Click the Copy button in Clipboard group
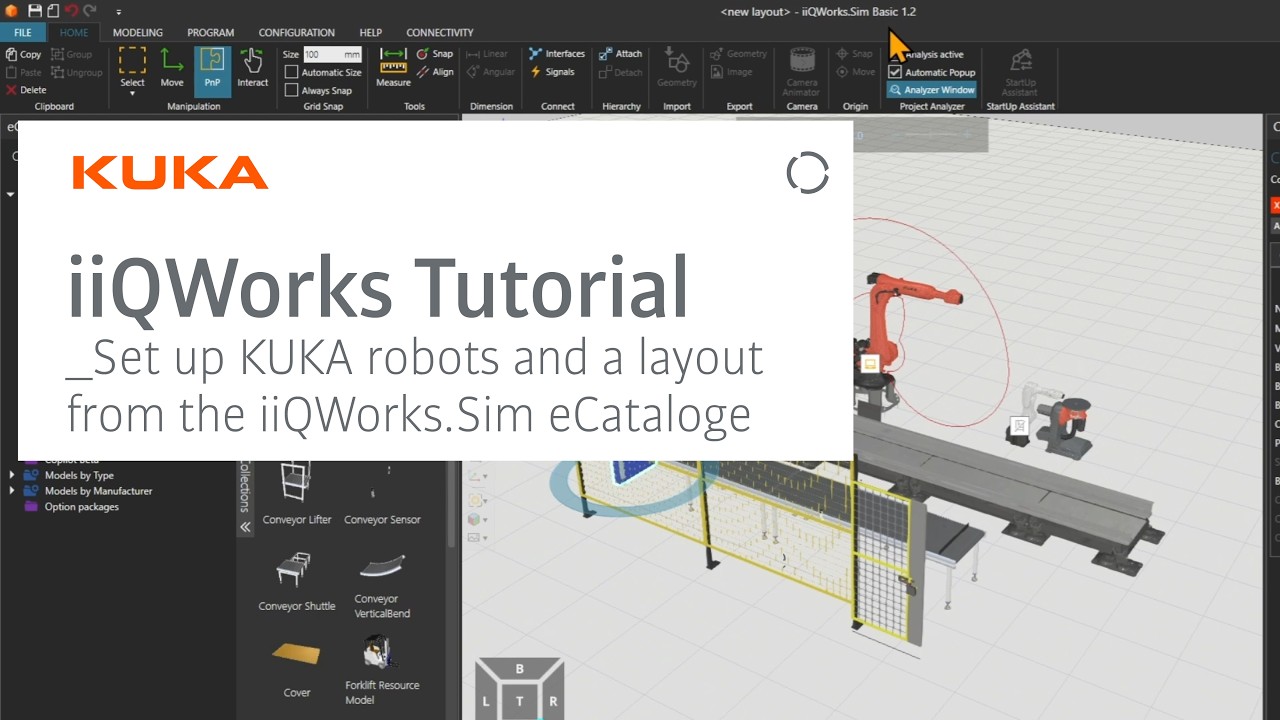Screen dimensions: 1280x720 point(23,54)
